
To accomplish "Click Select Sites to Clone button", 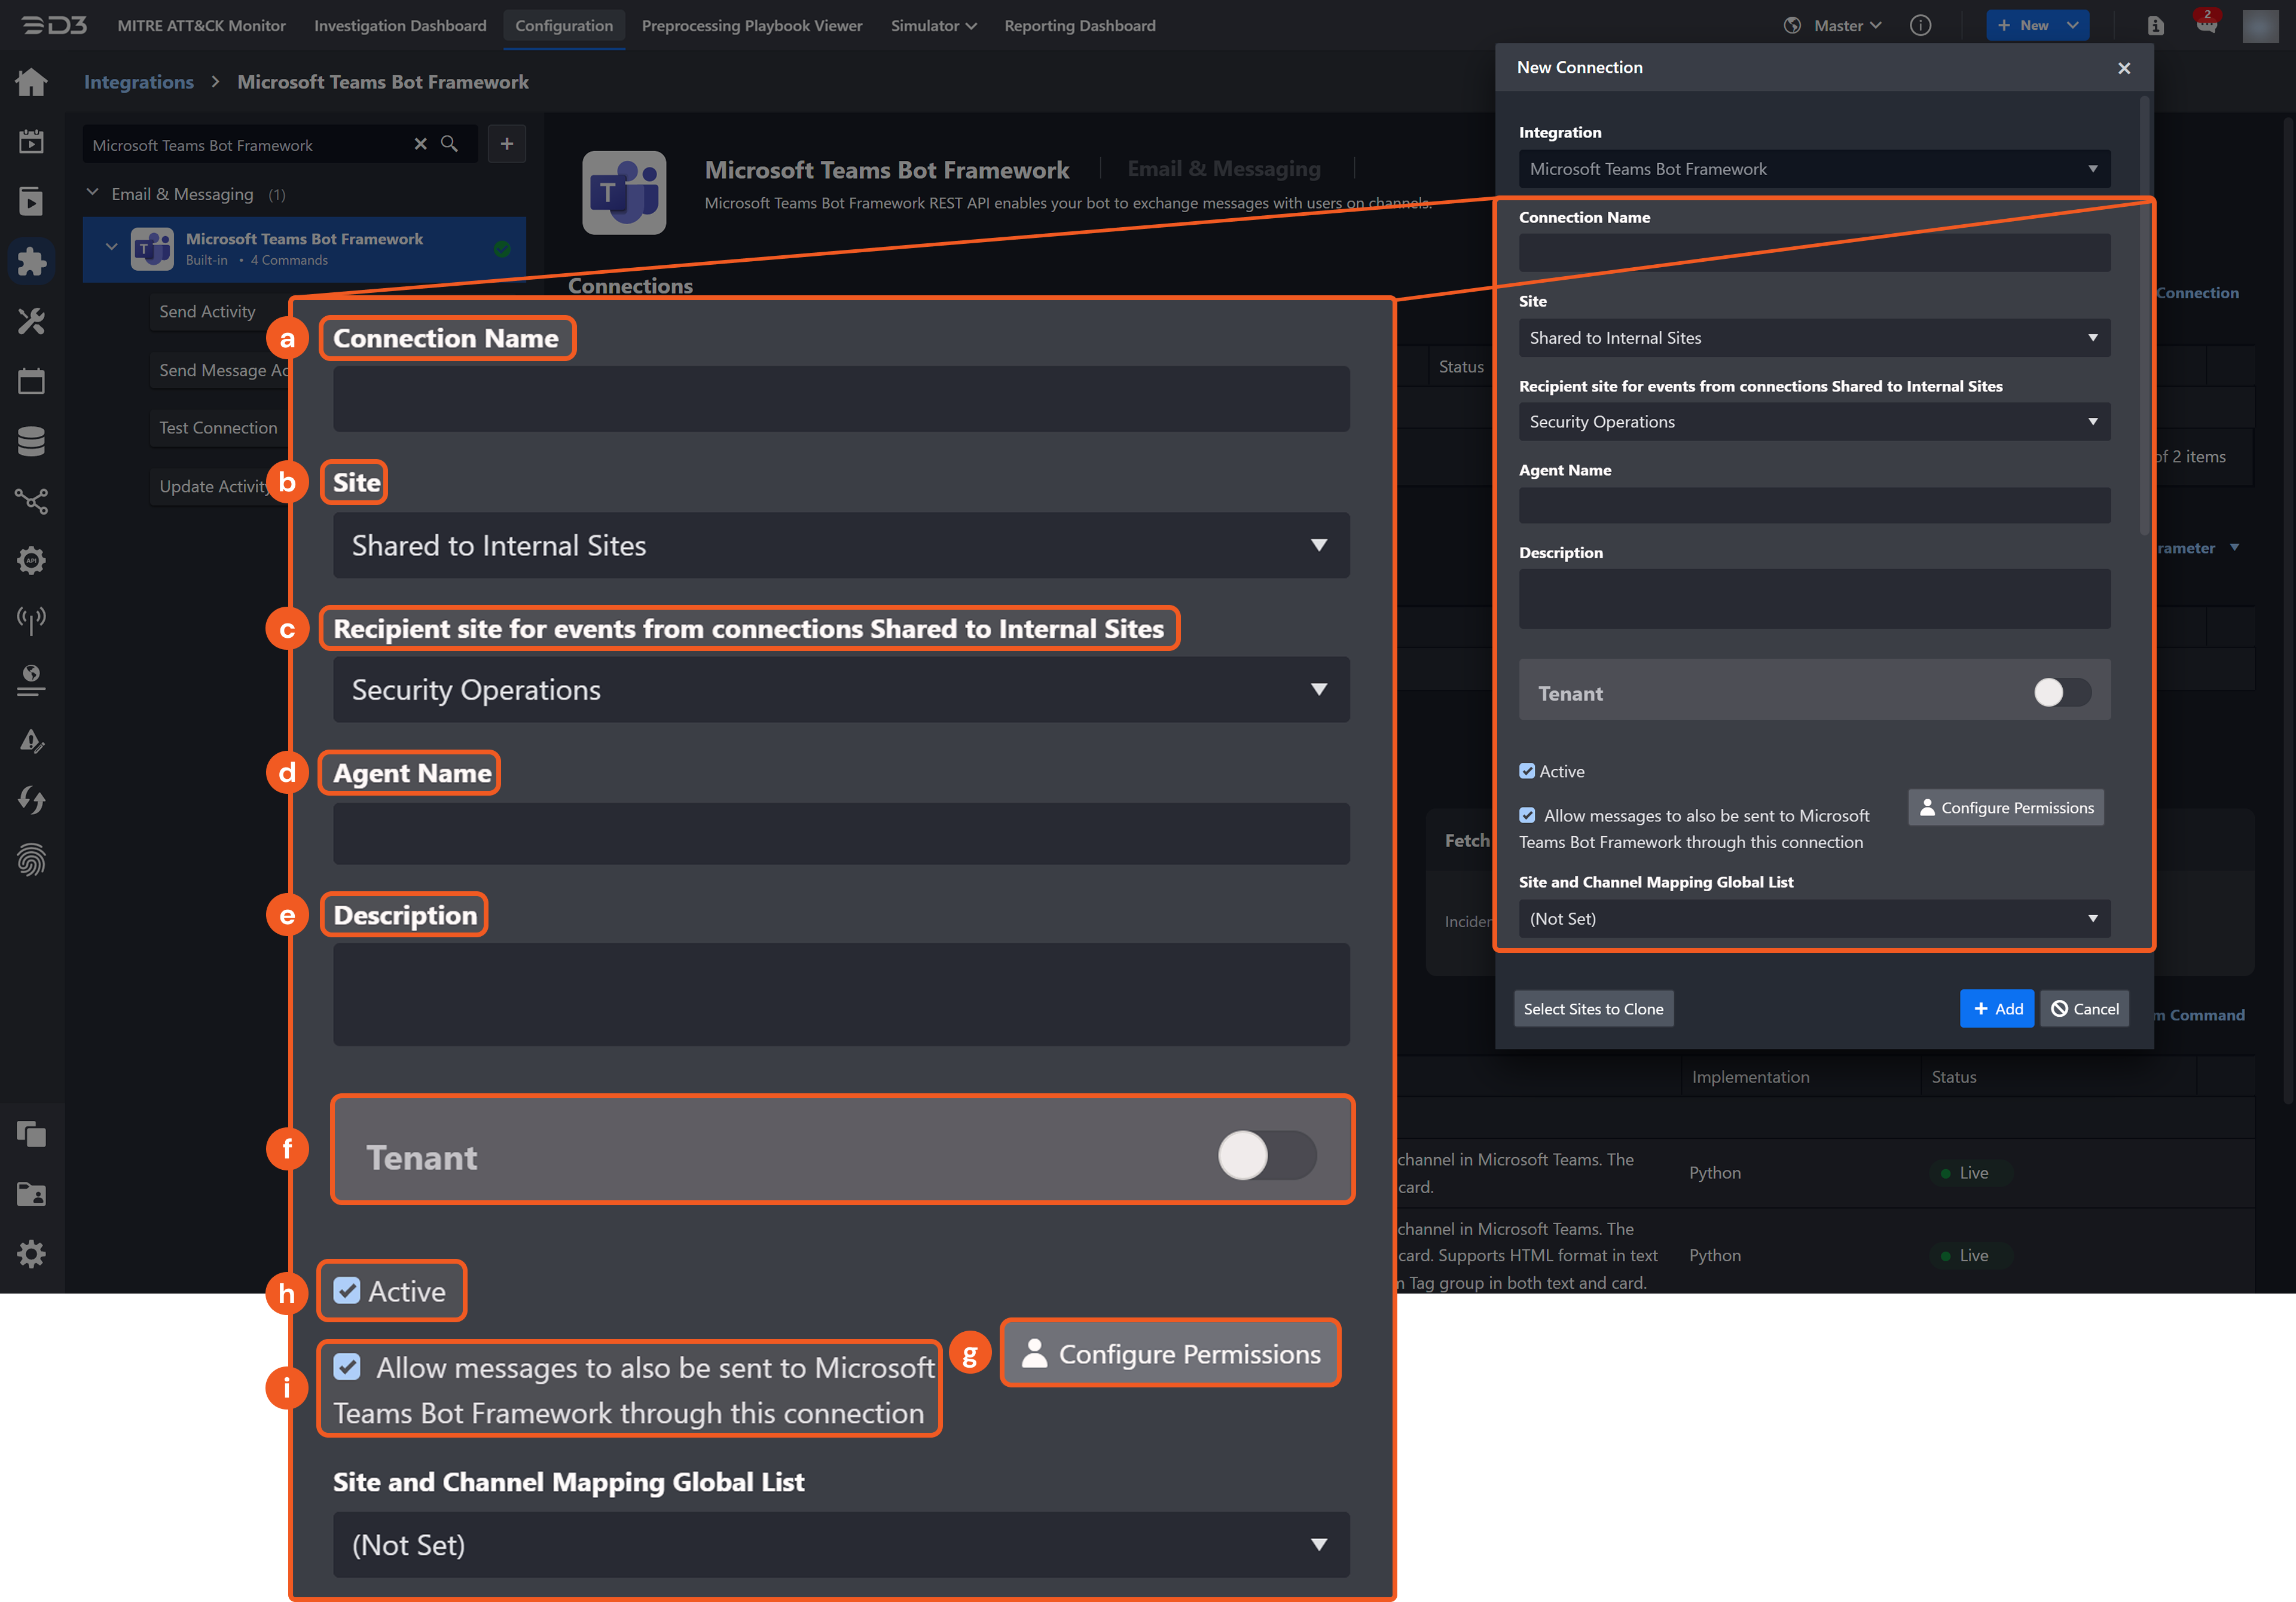I will [x=1593, y=1009].
